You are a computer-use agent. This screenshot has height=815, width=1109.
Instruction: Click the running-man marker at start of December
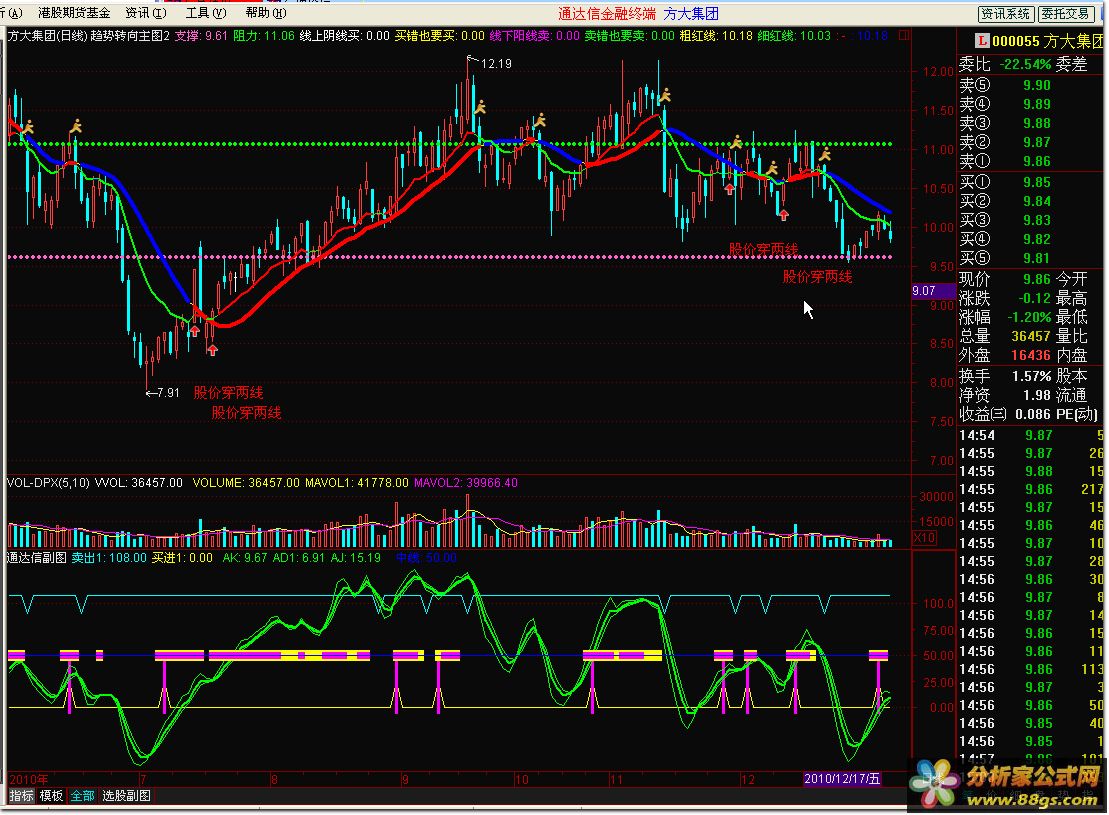point(736,142)
